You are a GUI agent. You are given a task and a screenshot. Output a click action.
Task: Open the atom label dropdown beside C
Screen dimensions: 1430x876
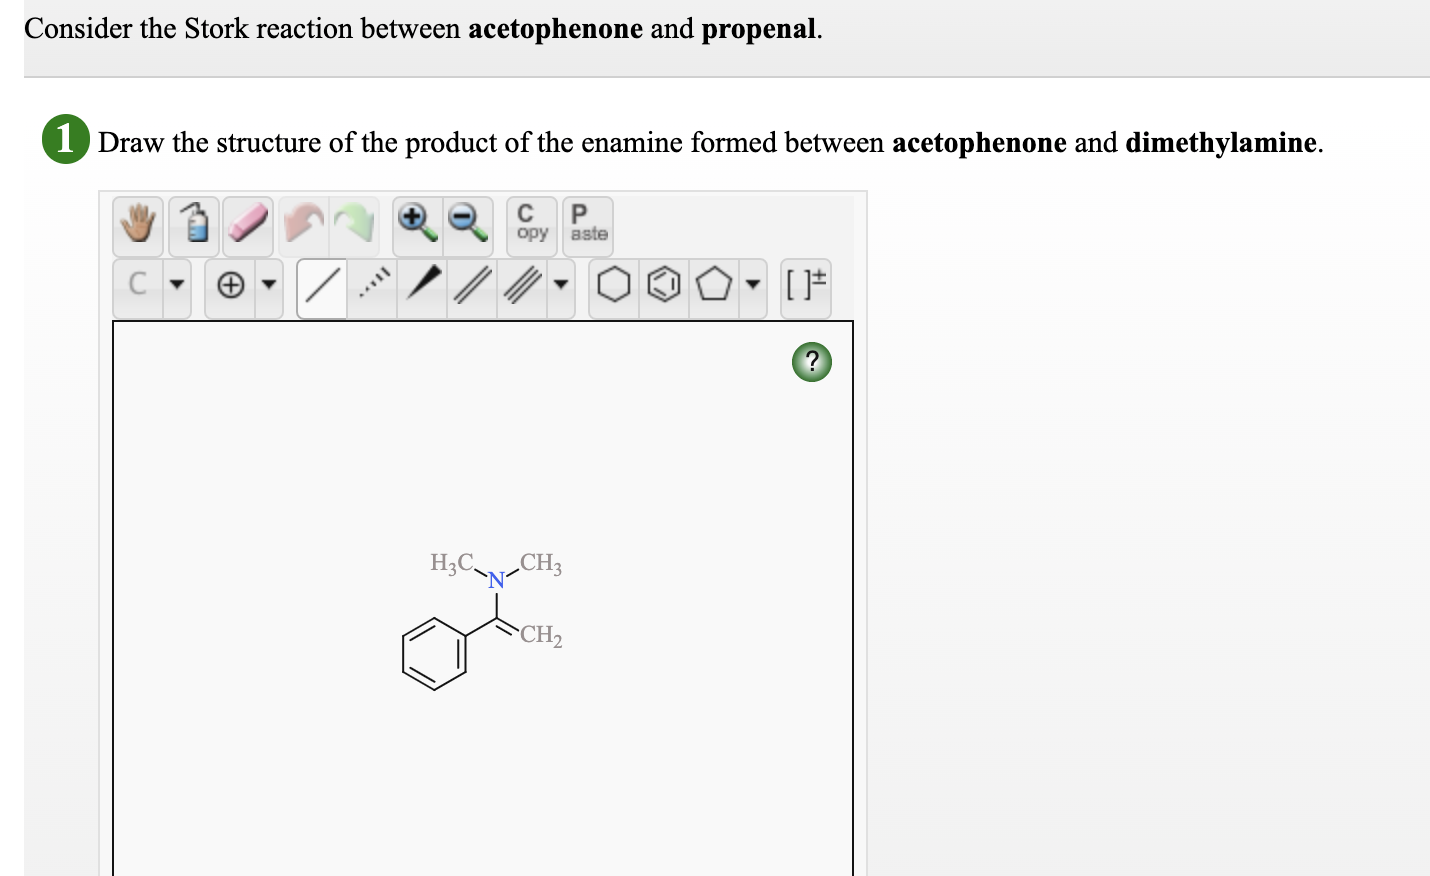[x=177, y=287]
